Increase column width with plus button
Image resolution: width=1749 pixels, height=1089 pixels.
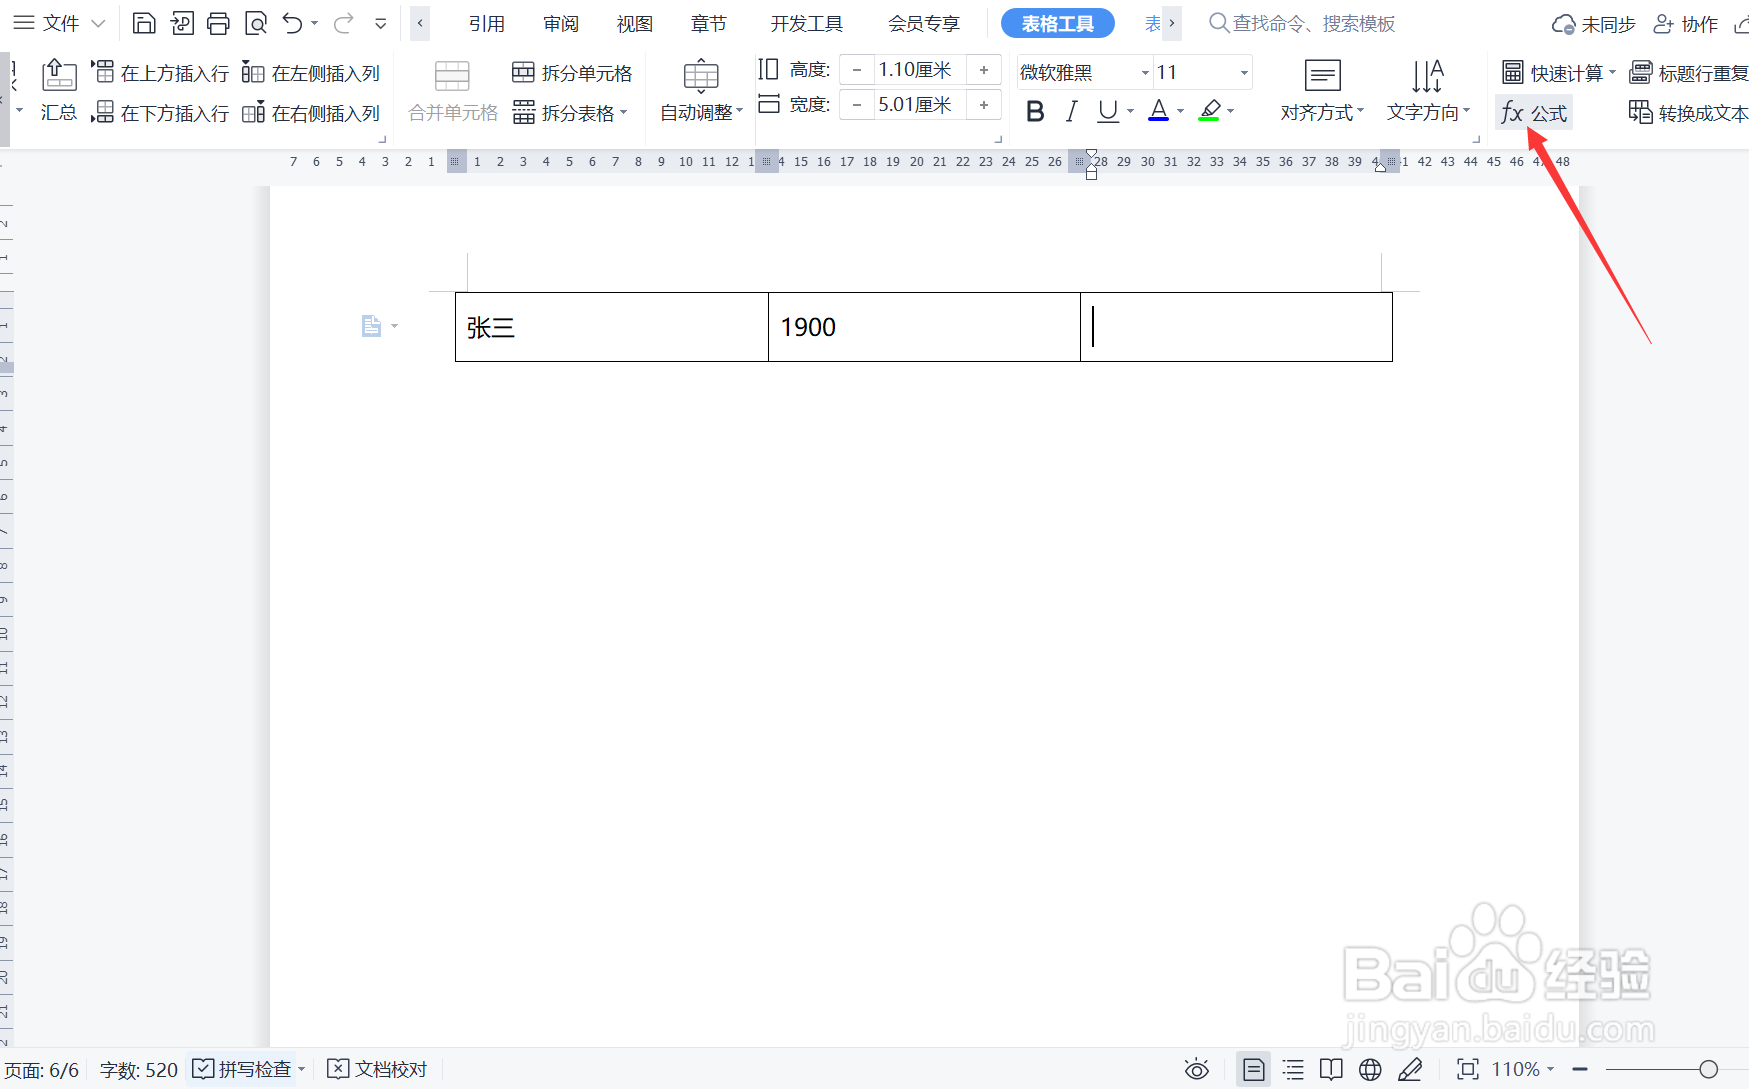click(x=984, y=105)
